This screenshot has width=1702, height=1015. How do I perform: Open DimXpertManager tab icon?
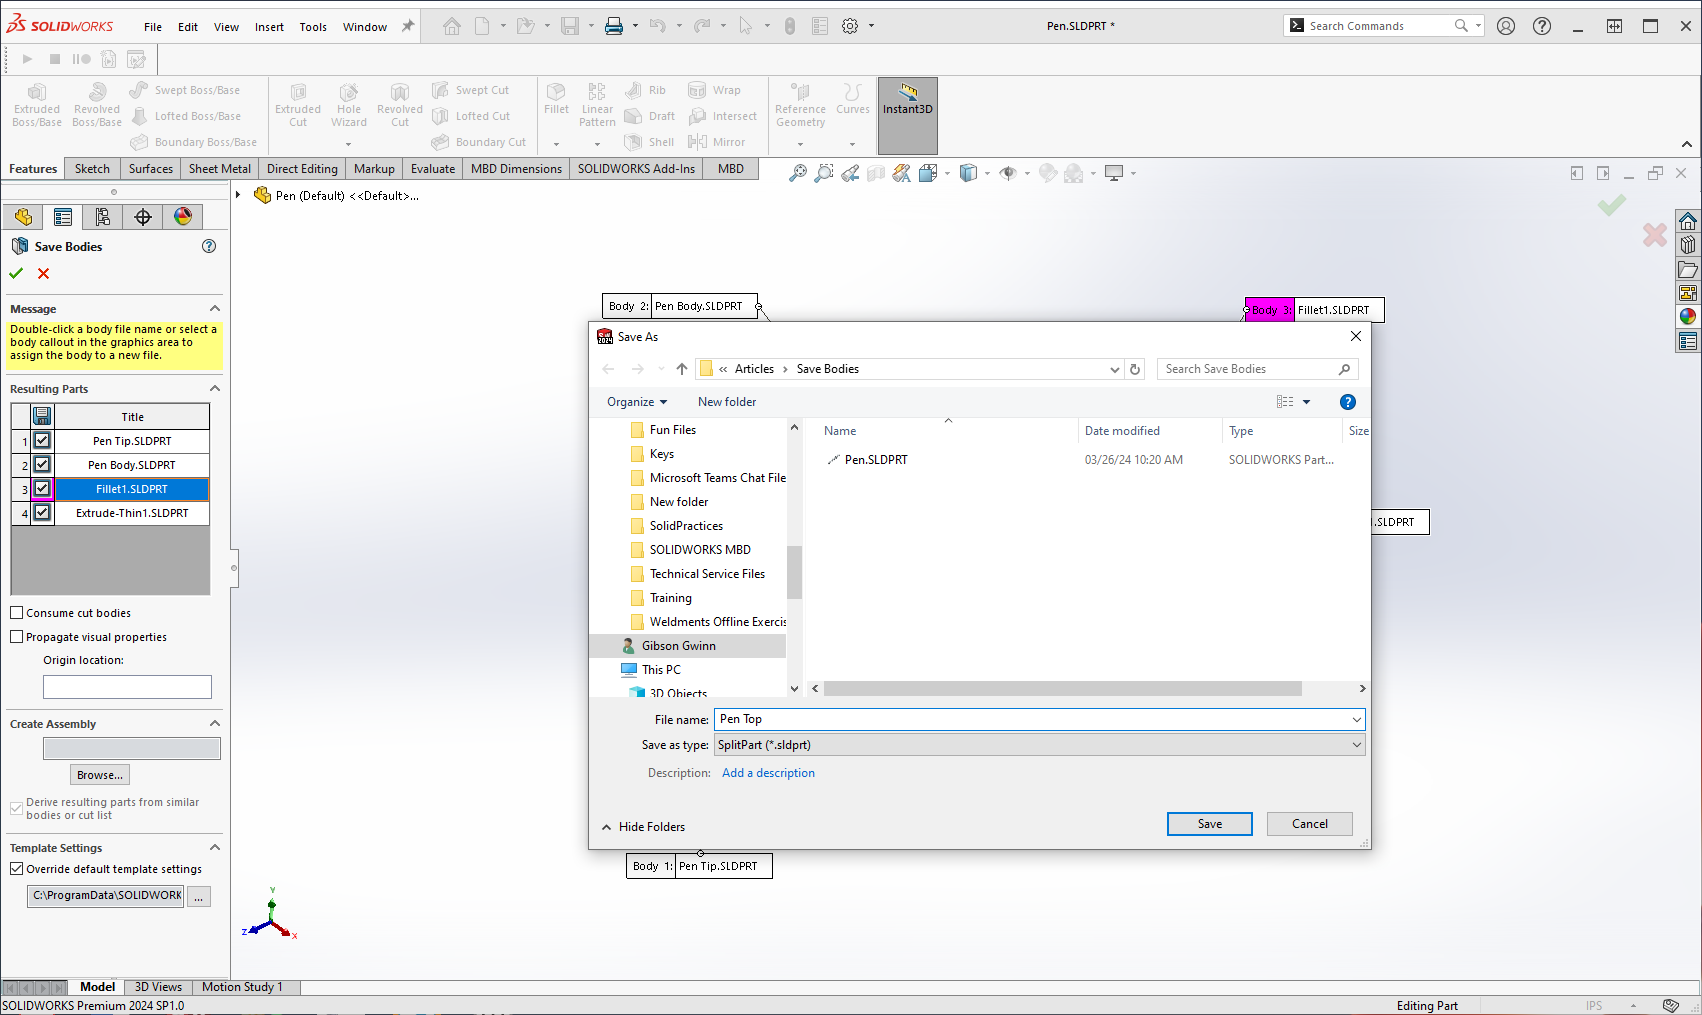point(143,217)
